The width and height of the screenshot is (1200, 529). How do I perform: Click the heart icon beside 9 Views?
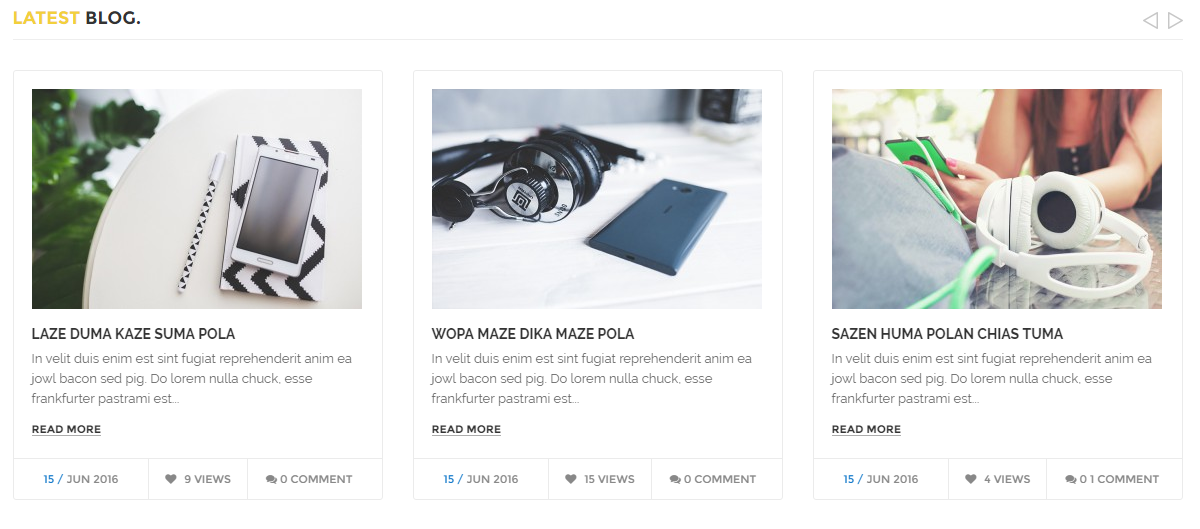pos(171,479)
